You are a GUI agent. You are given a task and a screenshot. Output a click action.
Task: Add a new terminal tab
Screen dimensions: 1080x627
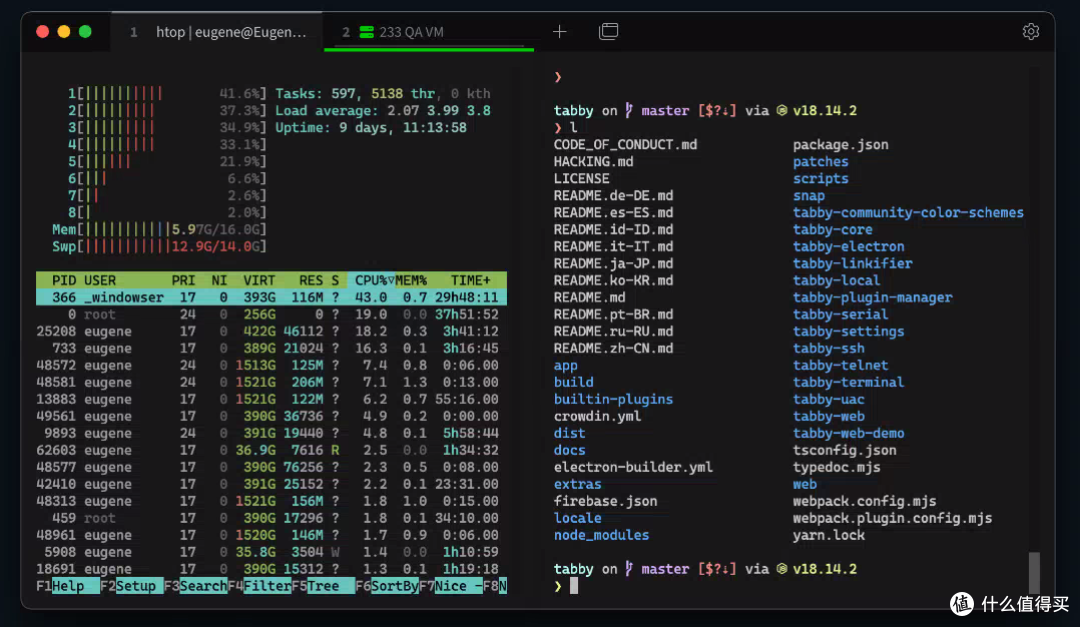[559, 32]
